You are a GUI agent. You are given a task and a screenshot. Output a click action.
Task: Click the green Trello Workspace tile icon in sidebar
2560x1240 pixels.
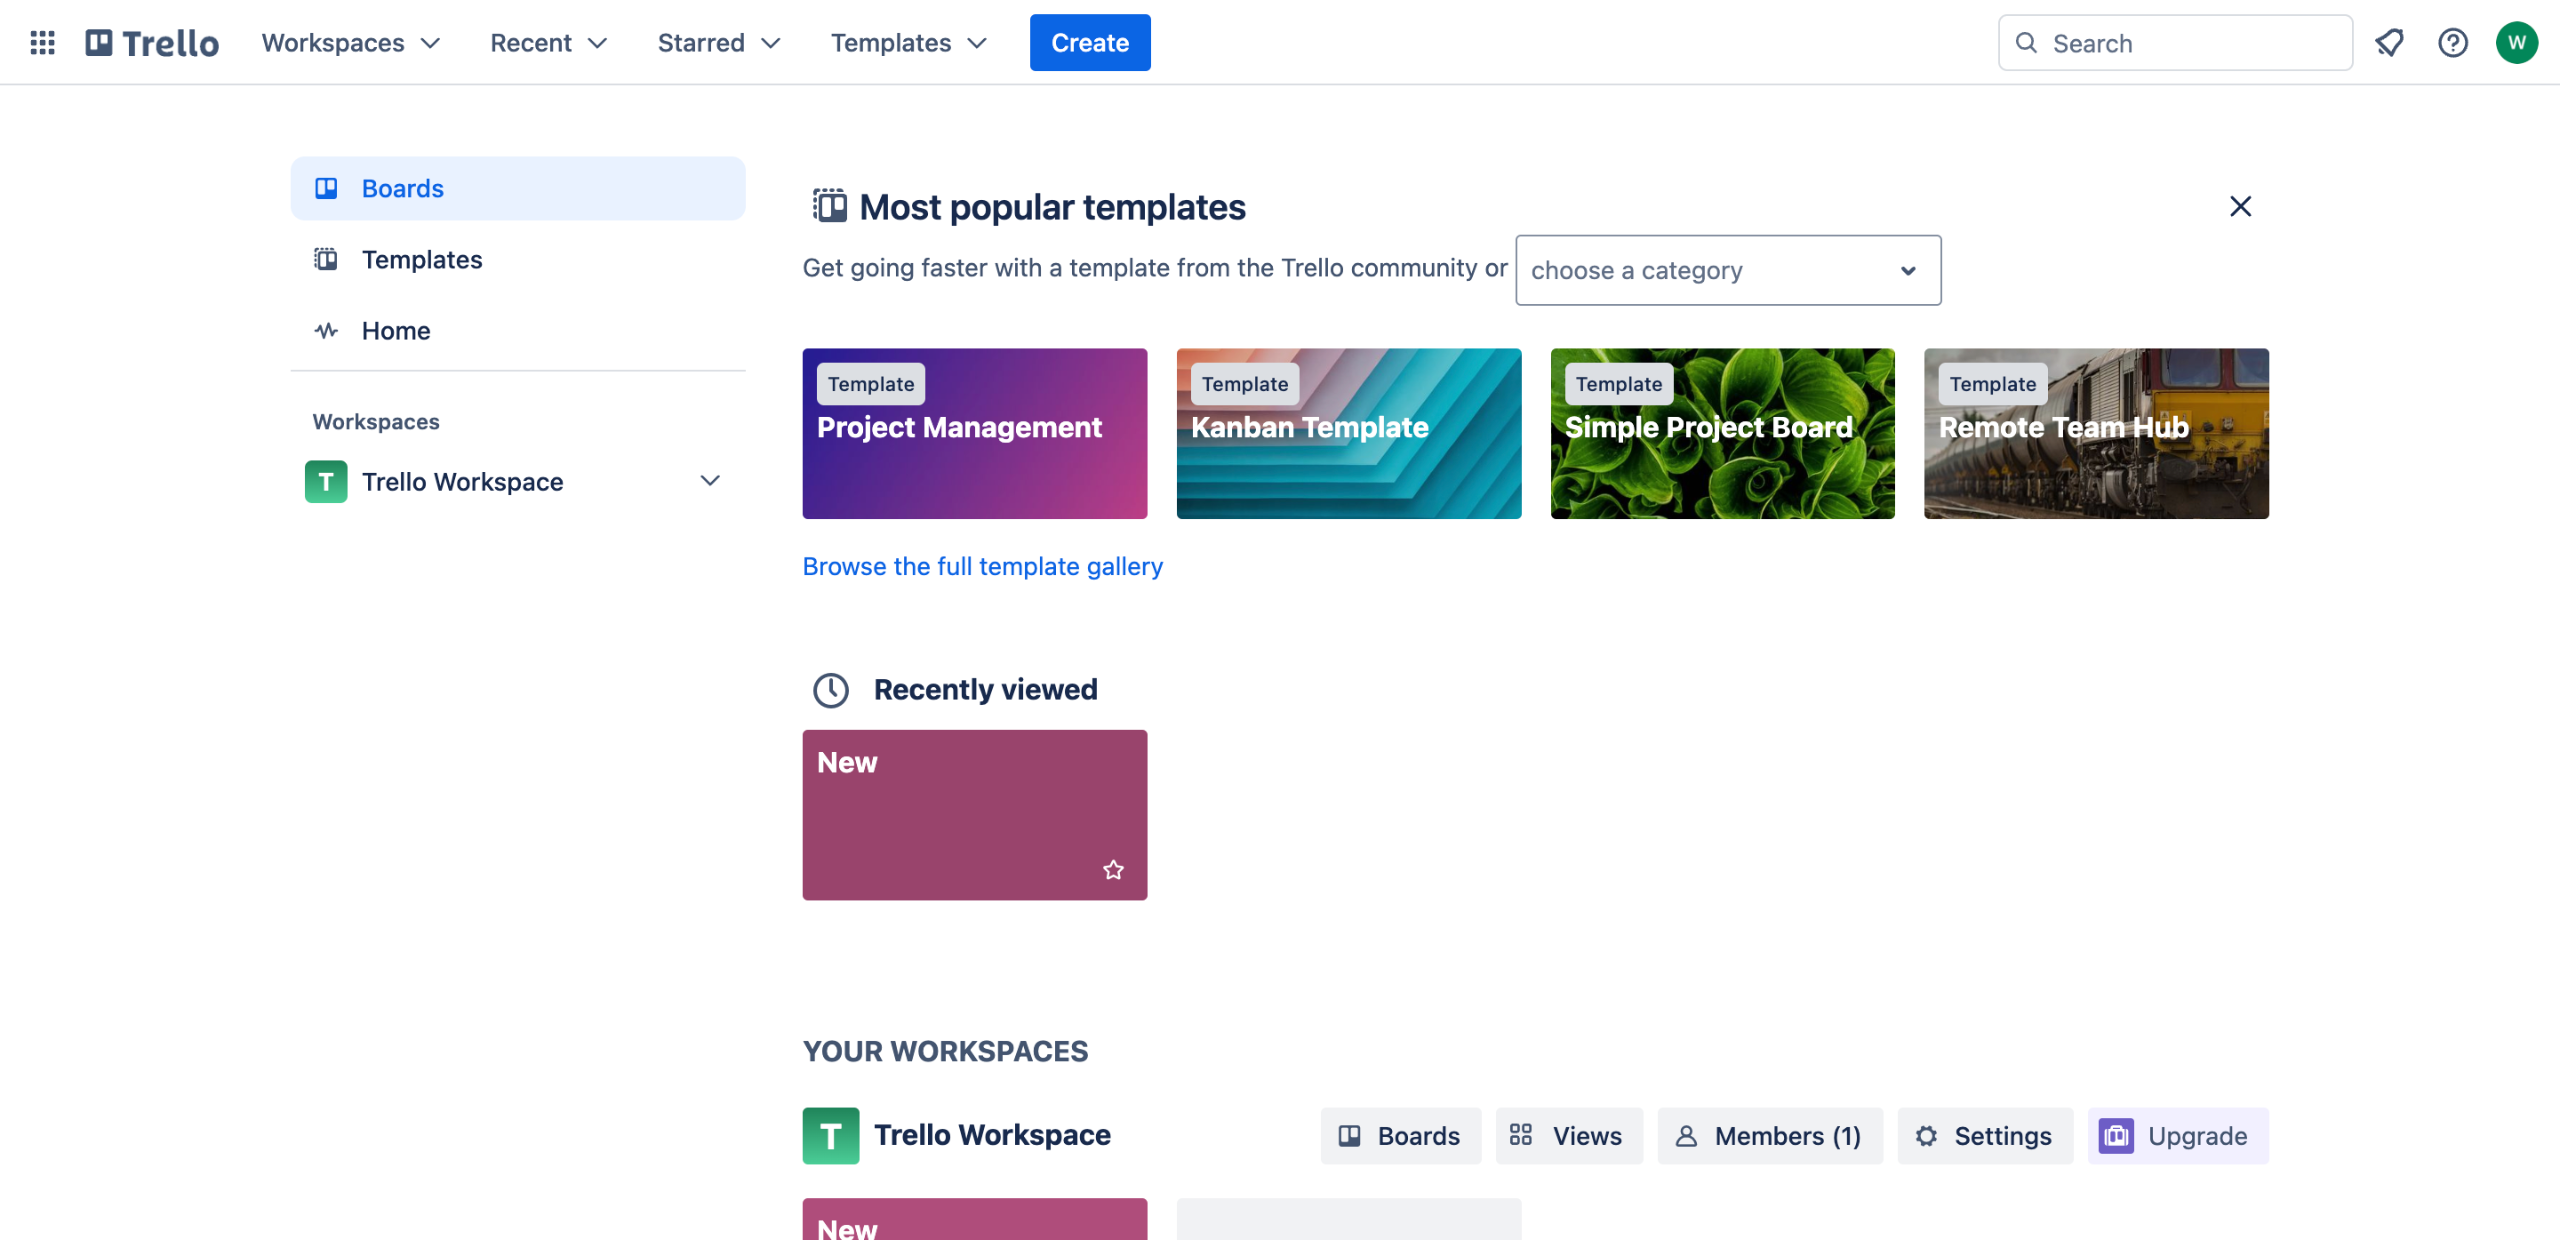click(x=326, y=482)
